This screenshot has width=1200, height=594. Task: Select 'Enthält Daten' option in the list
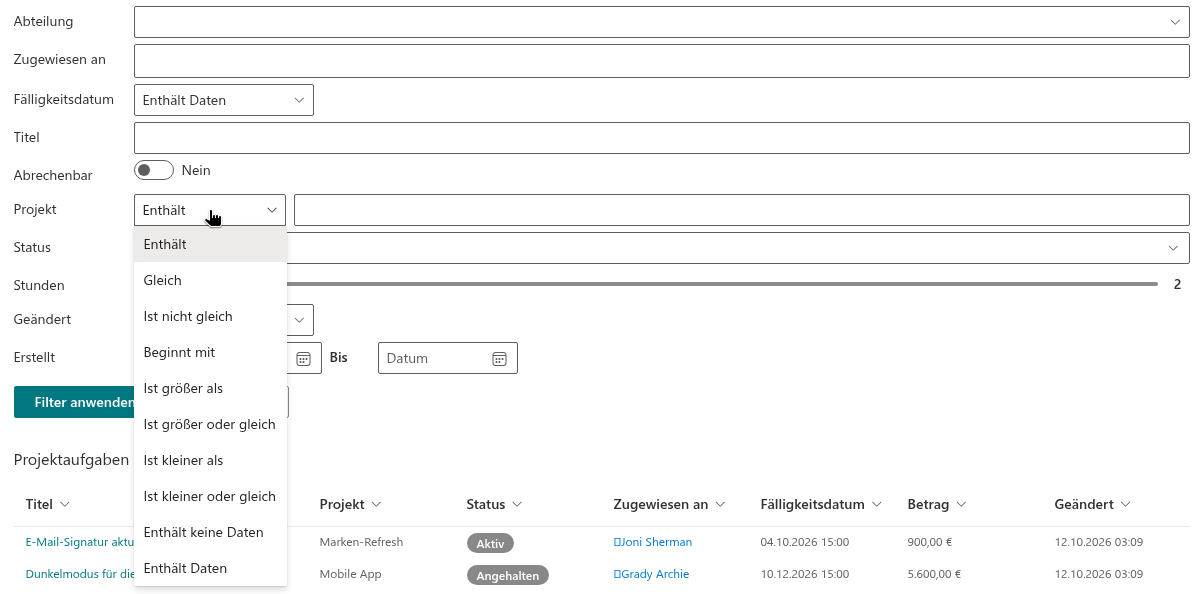210,568
